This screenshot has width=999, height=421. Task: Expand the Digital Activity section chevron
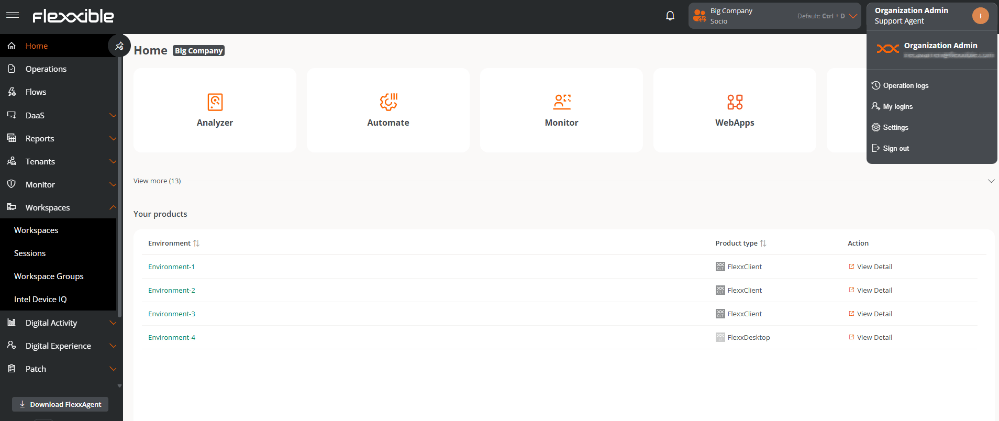(x=113, y=323)
